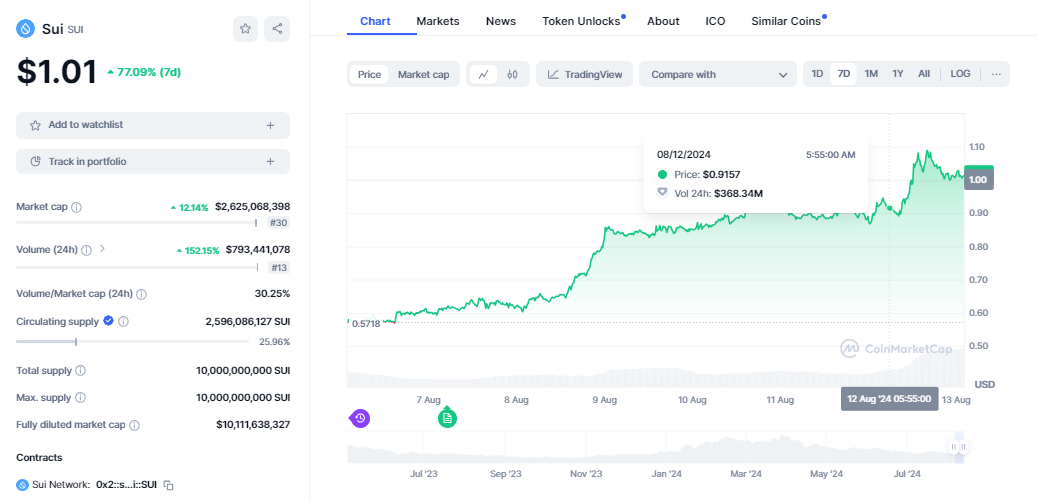Open the Token Unlocks tab
This screenshot has height=501, width=1038.
581,21
